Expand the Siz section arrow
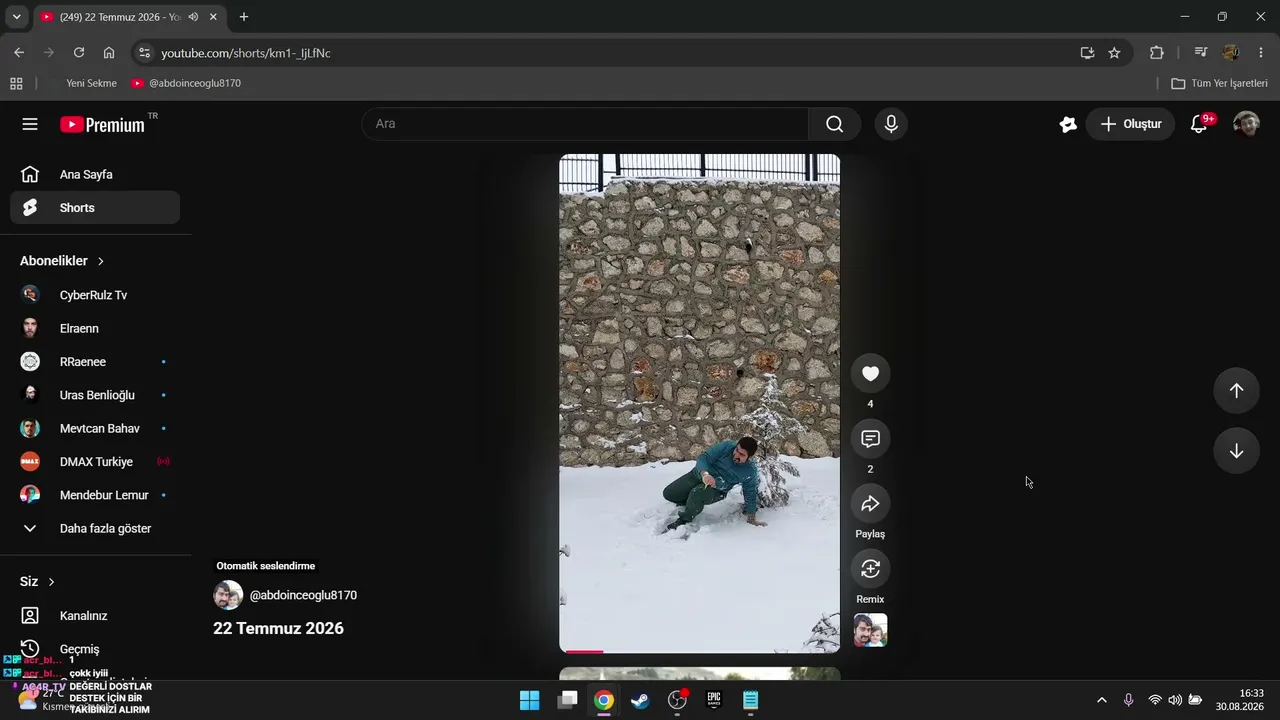The width and height of the screenshot is (1280, 720). point(52,582)
